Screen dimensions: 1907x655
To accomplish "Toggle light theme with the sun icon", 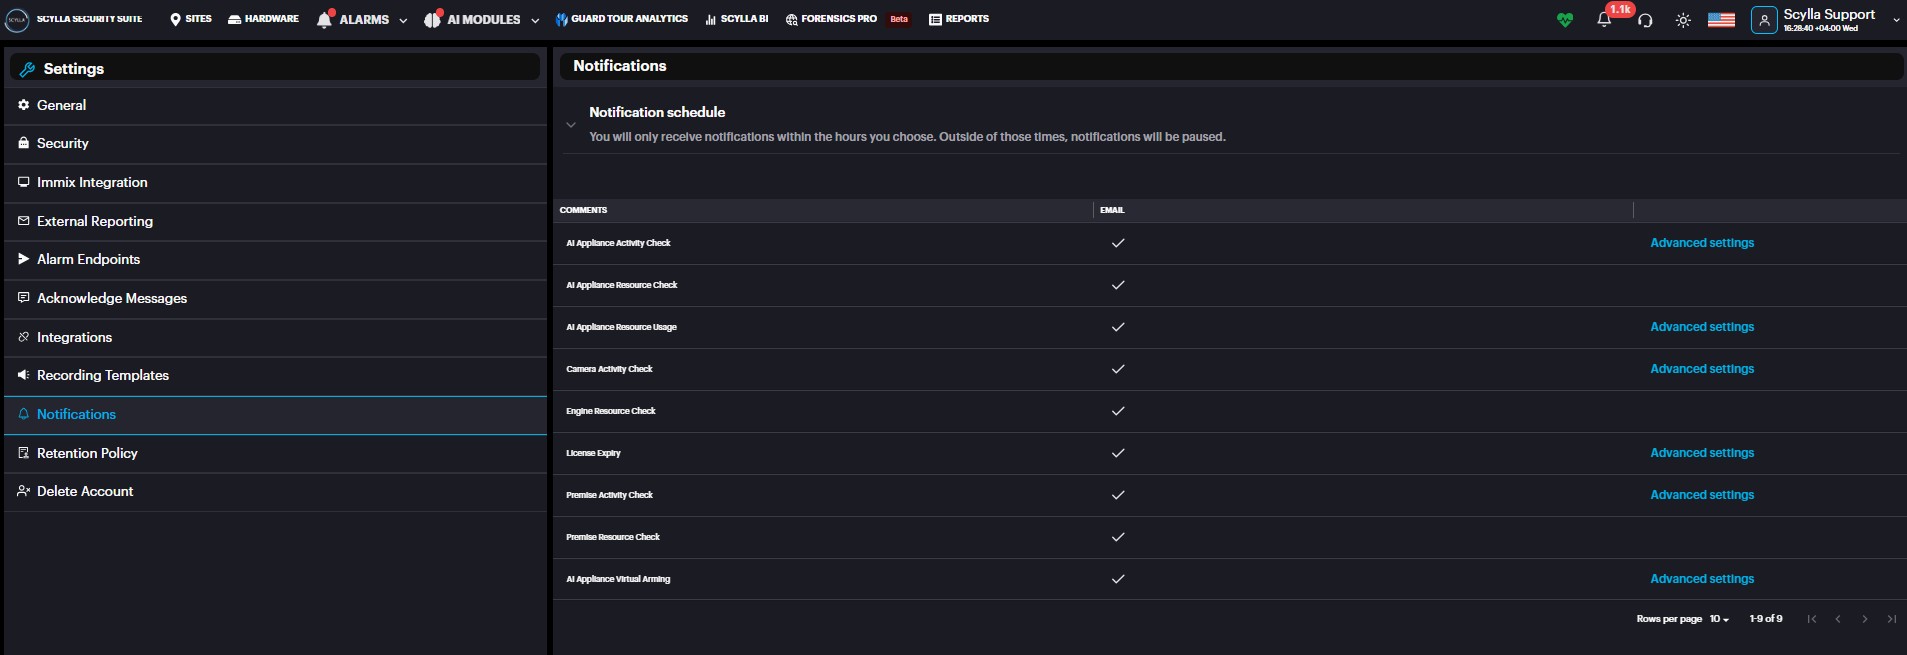I will tap(1683, 20).
